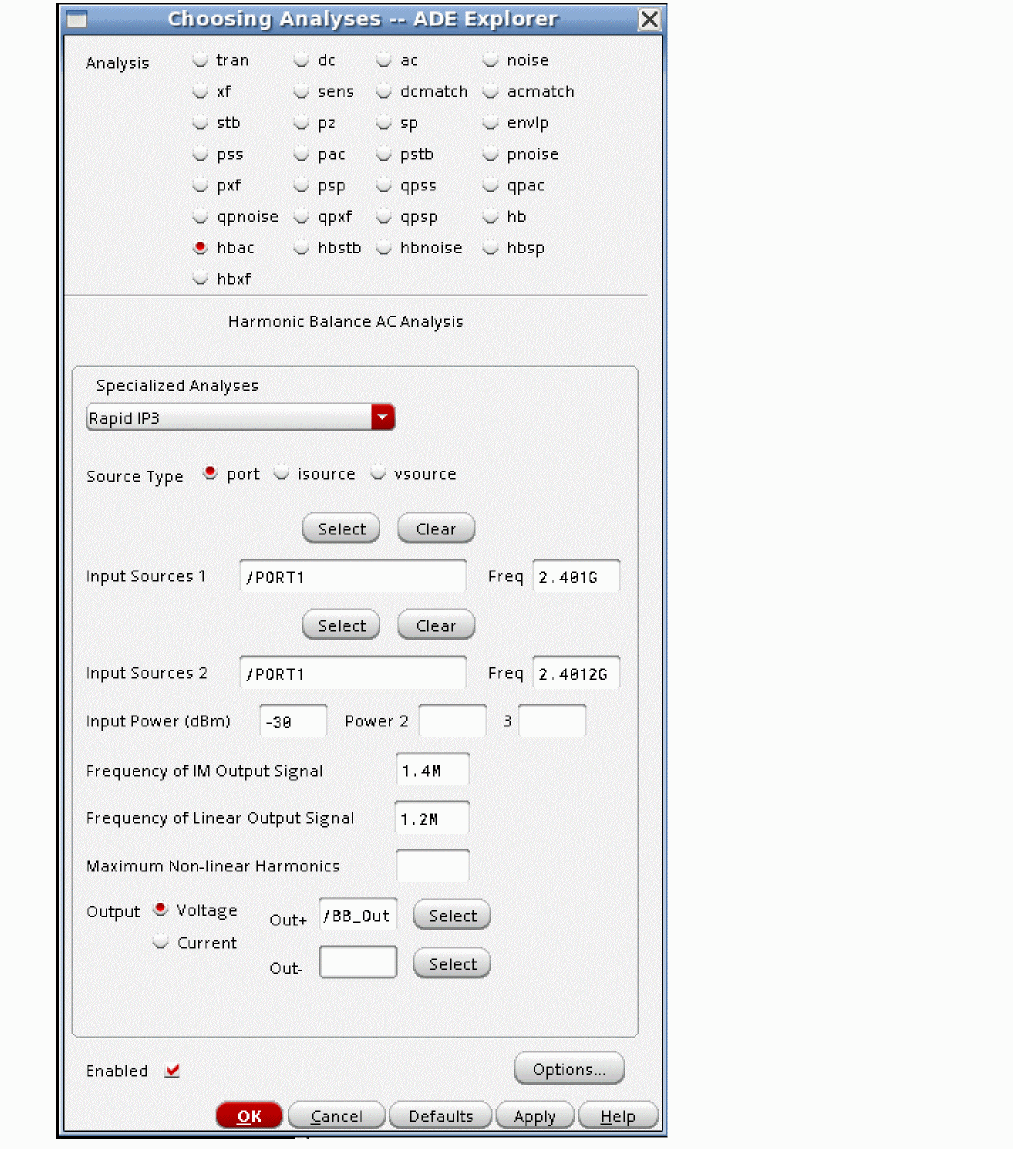The image size is (1013, 1149).
Task: Edit Frequency of Linear Output Signal field
Action: (x=432, y=819)
